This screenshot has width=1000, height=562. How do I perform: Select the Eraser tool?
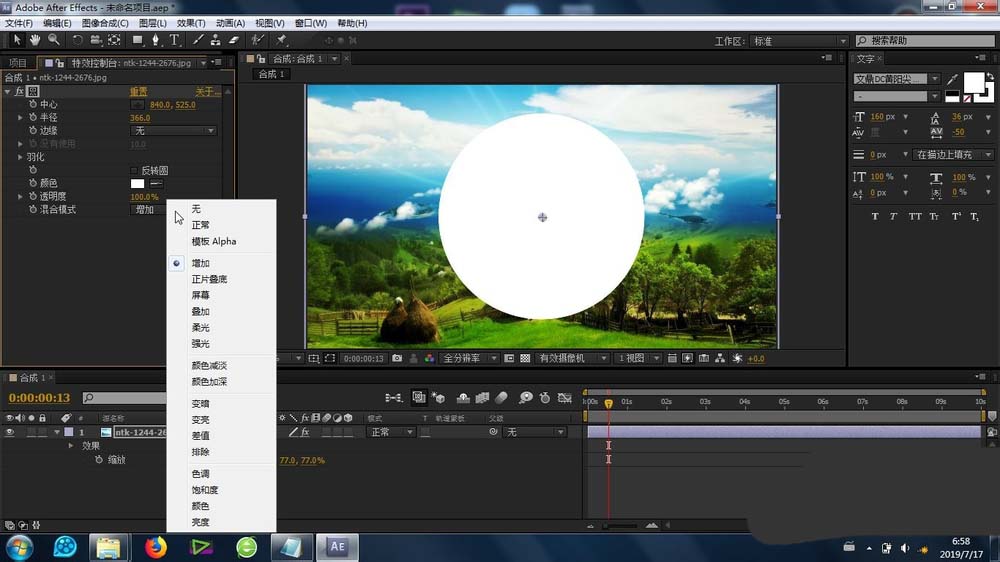pyautogui.click(x=234, y=40)
